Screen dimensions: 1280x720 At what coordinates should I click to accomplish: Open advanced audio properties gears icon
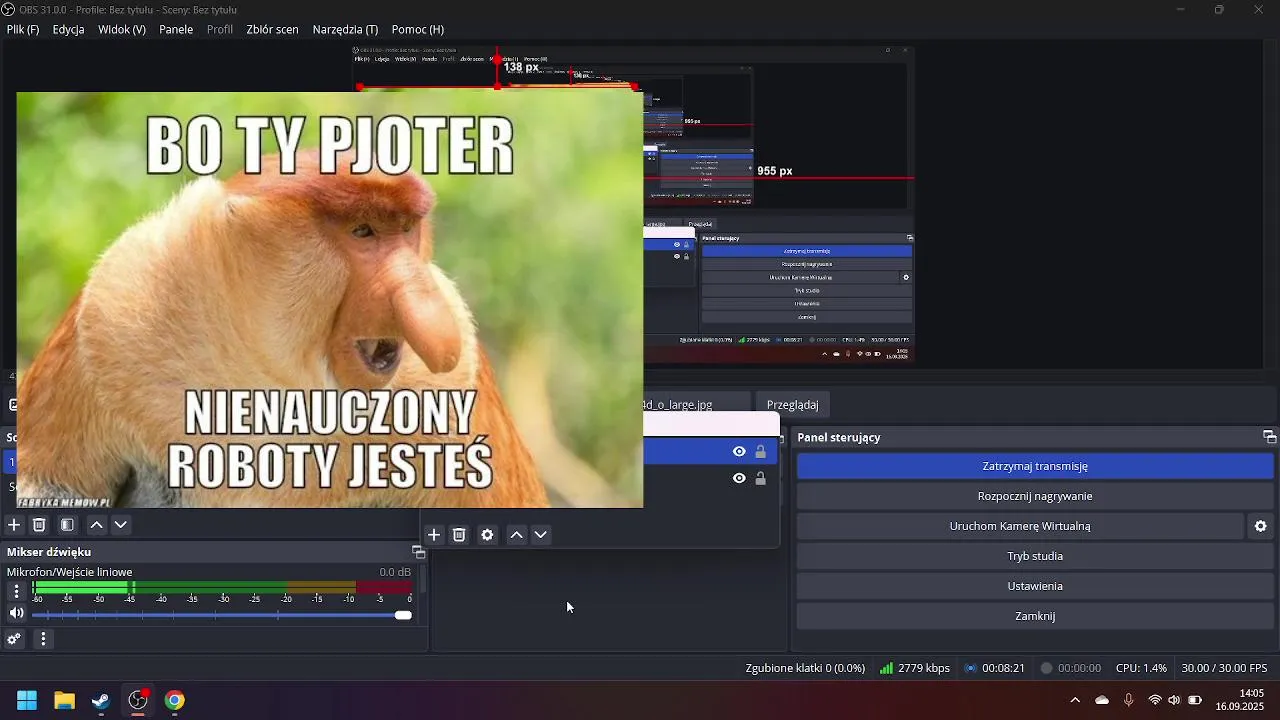pyautogui.click(x=14, y=639)
